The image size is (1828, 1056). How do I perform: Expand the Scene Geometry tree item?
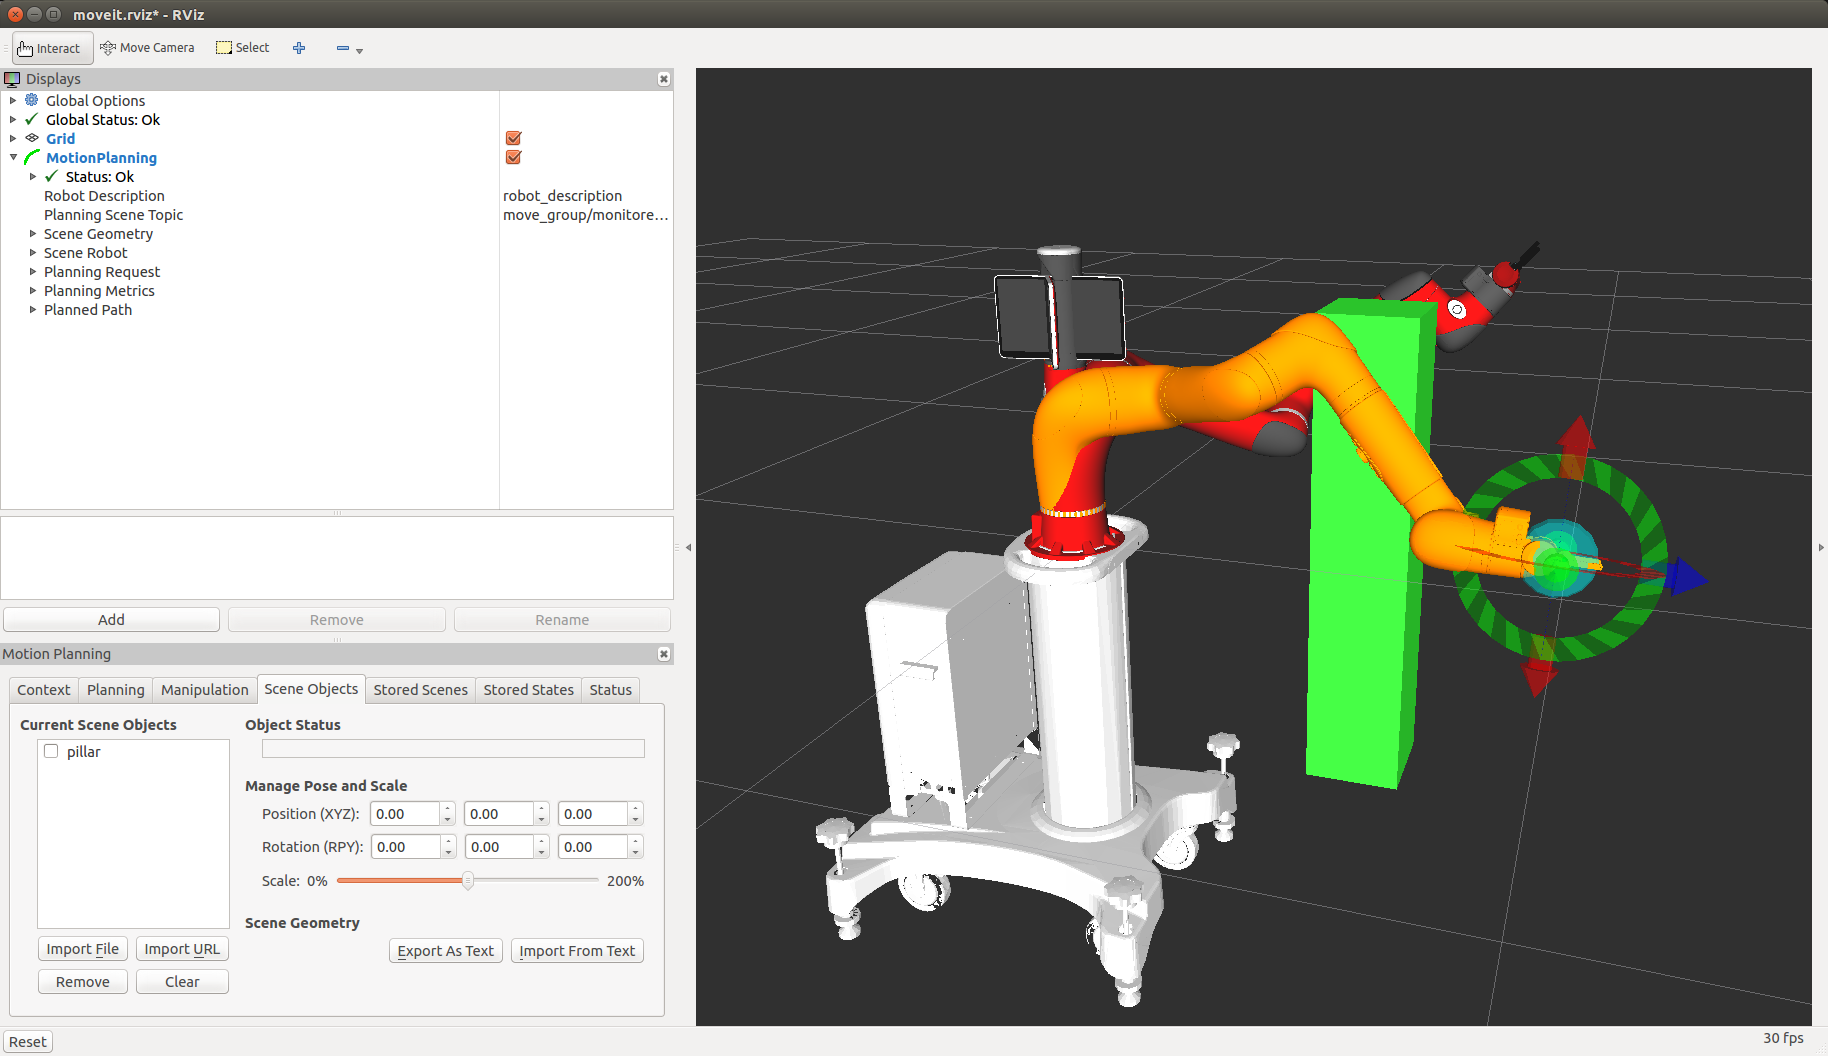tap(33, 234)
